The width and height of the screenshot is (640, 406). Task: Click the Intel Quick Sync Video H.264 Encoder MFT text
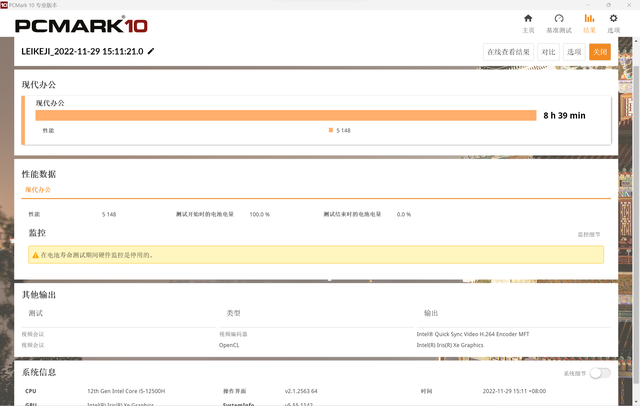pyautogui.click(x=473, y=334)
